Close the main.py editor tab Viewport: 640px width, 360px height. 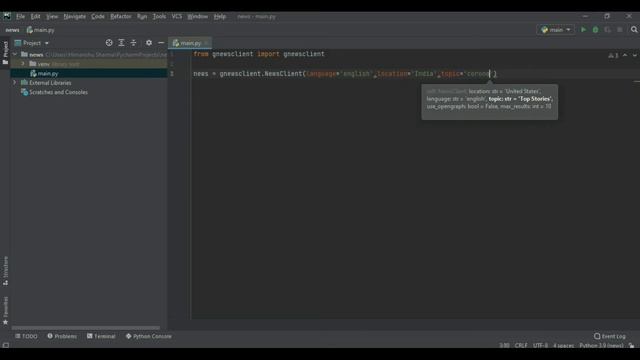(x=207, y=43)
